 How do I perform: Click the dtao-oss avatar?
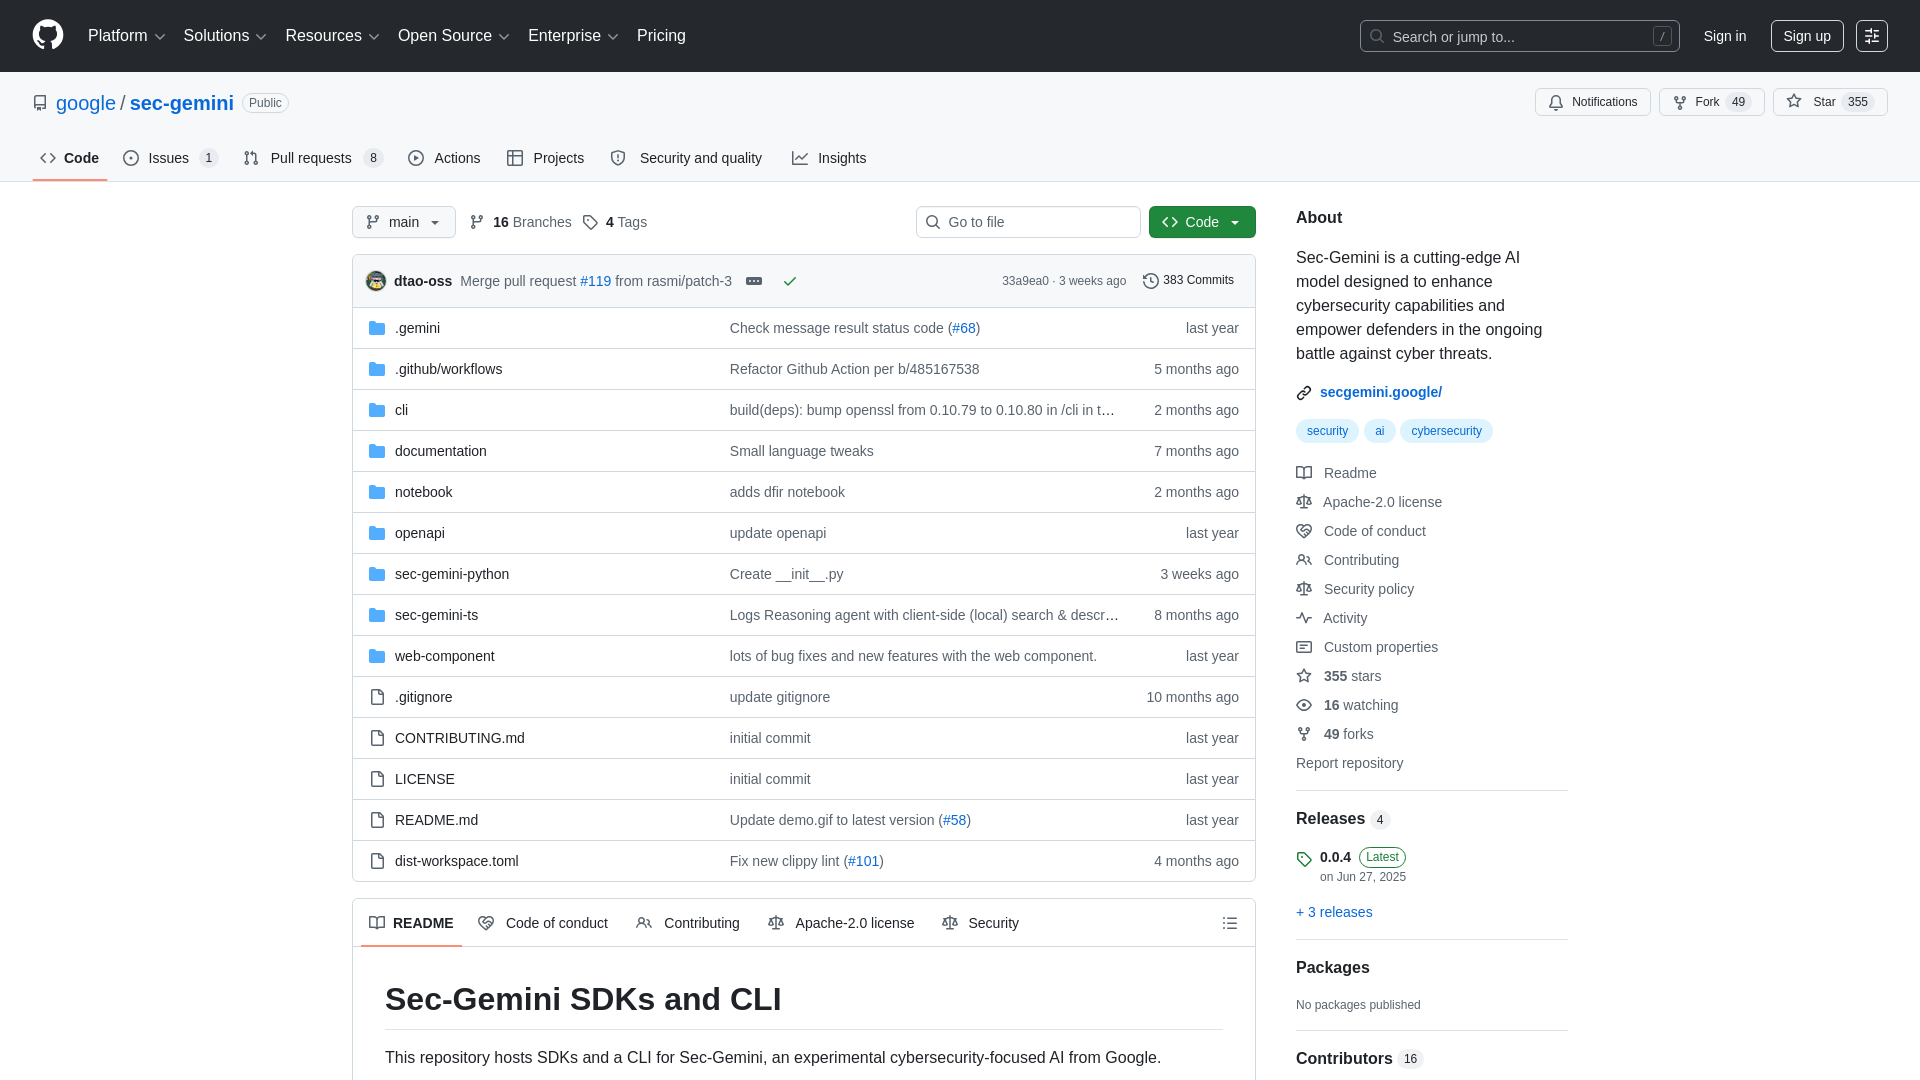coord(376,281)
